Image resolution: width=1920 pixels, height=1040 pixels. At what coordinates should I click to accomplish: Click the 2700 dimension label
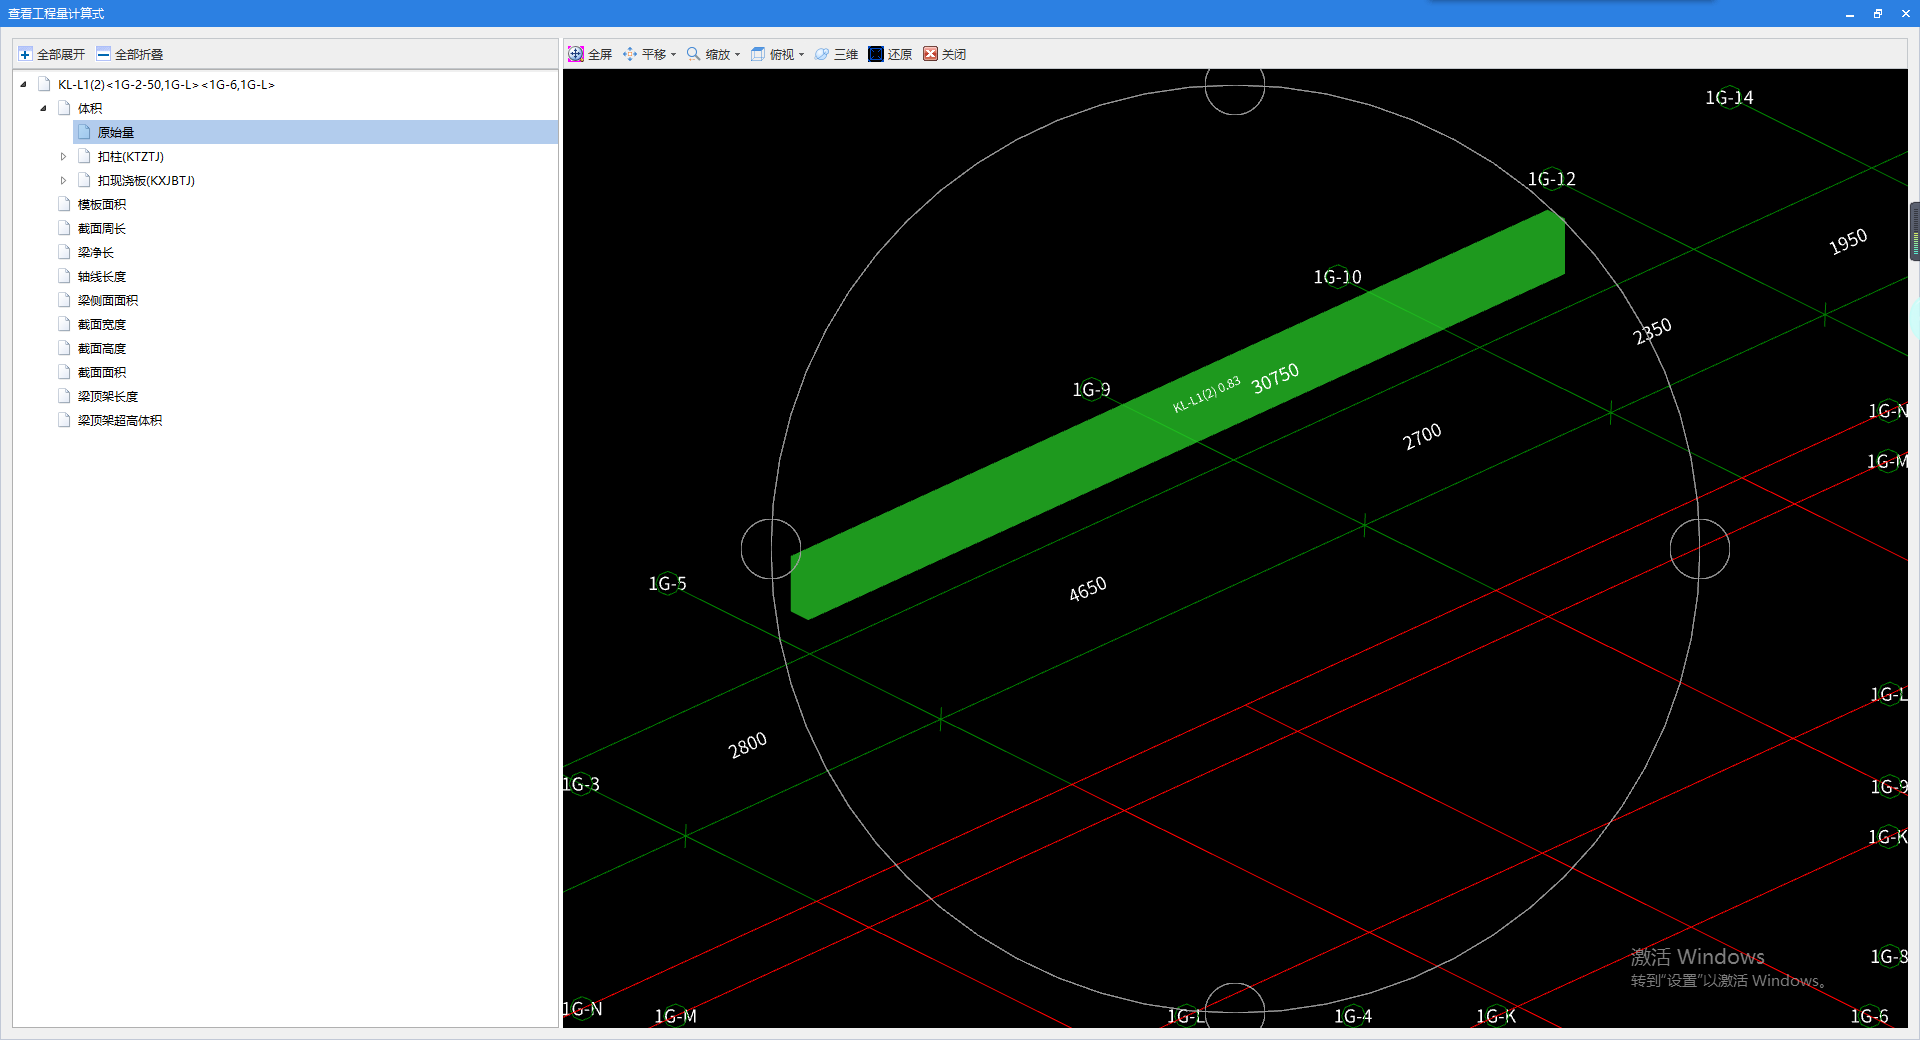pos(1422,435)
